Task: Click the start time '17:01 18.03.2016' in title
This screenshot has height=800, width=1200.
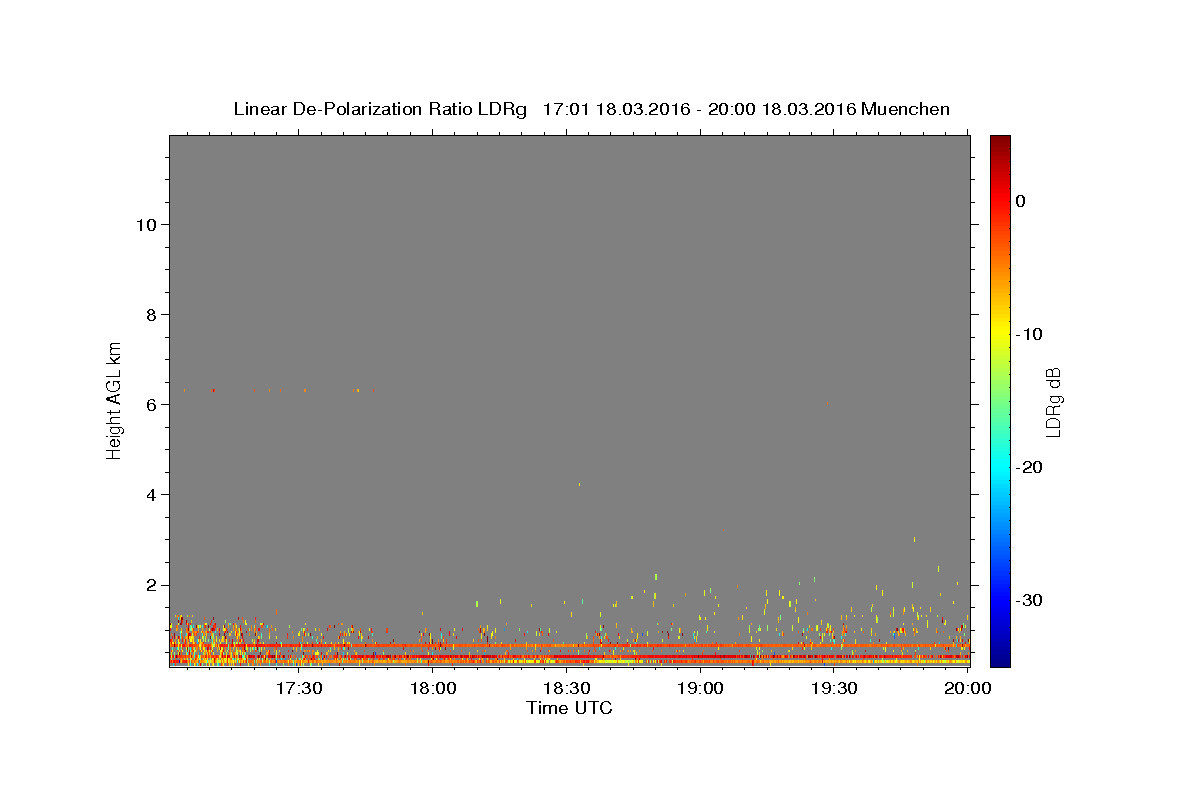Action: click(x=616, y=109)
